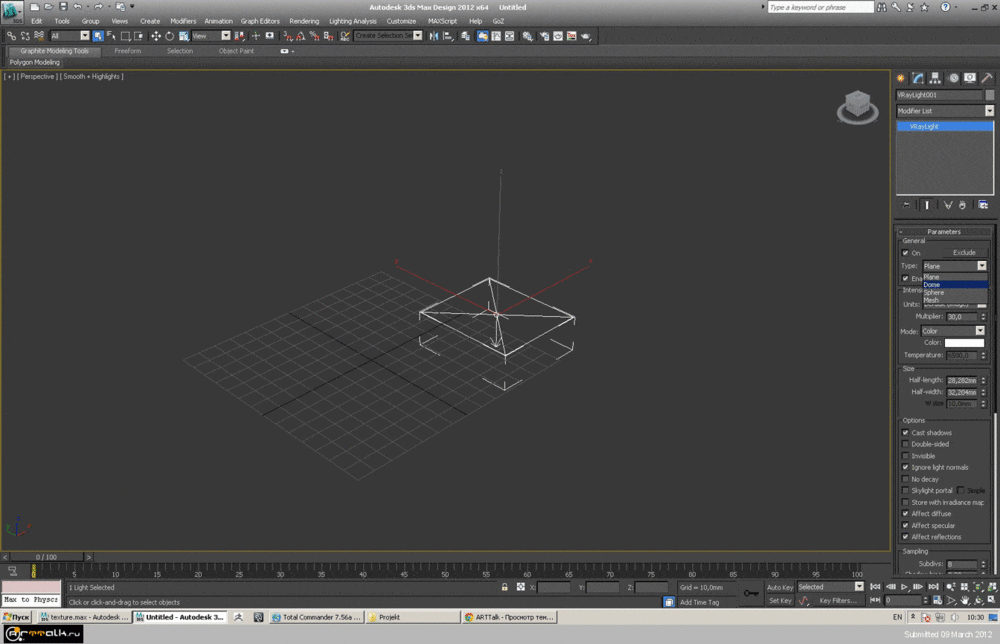Enable the No decay checkbox
The height and width of the screenshot is (644, 1000).
(x=905, y=479)
